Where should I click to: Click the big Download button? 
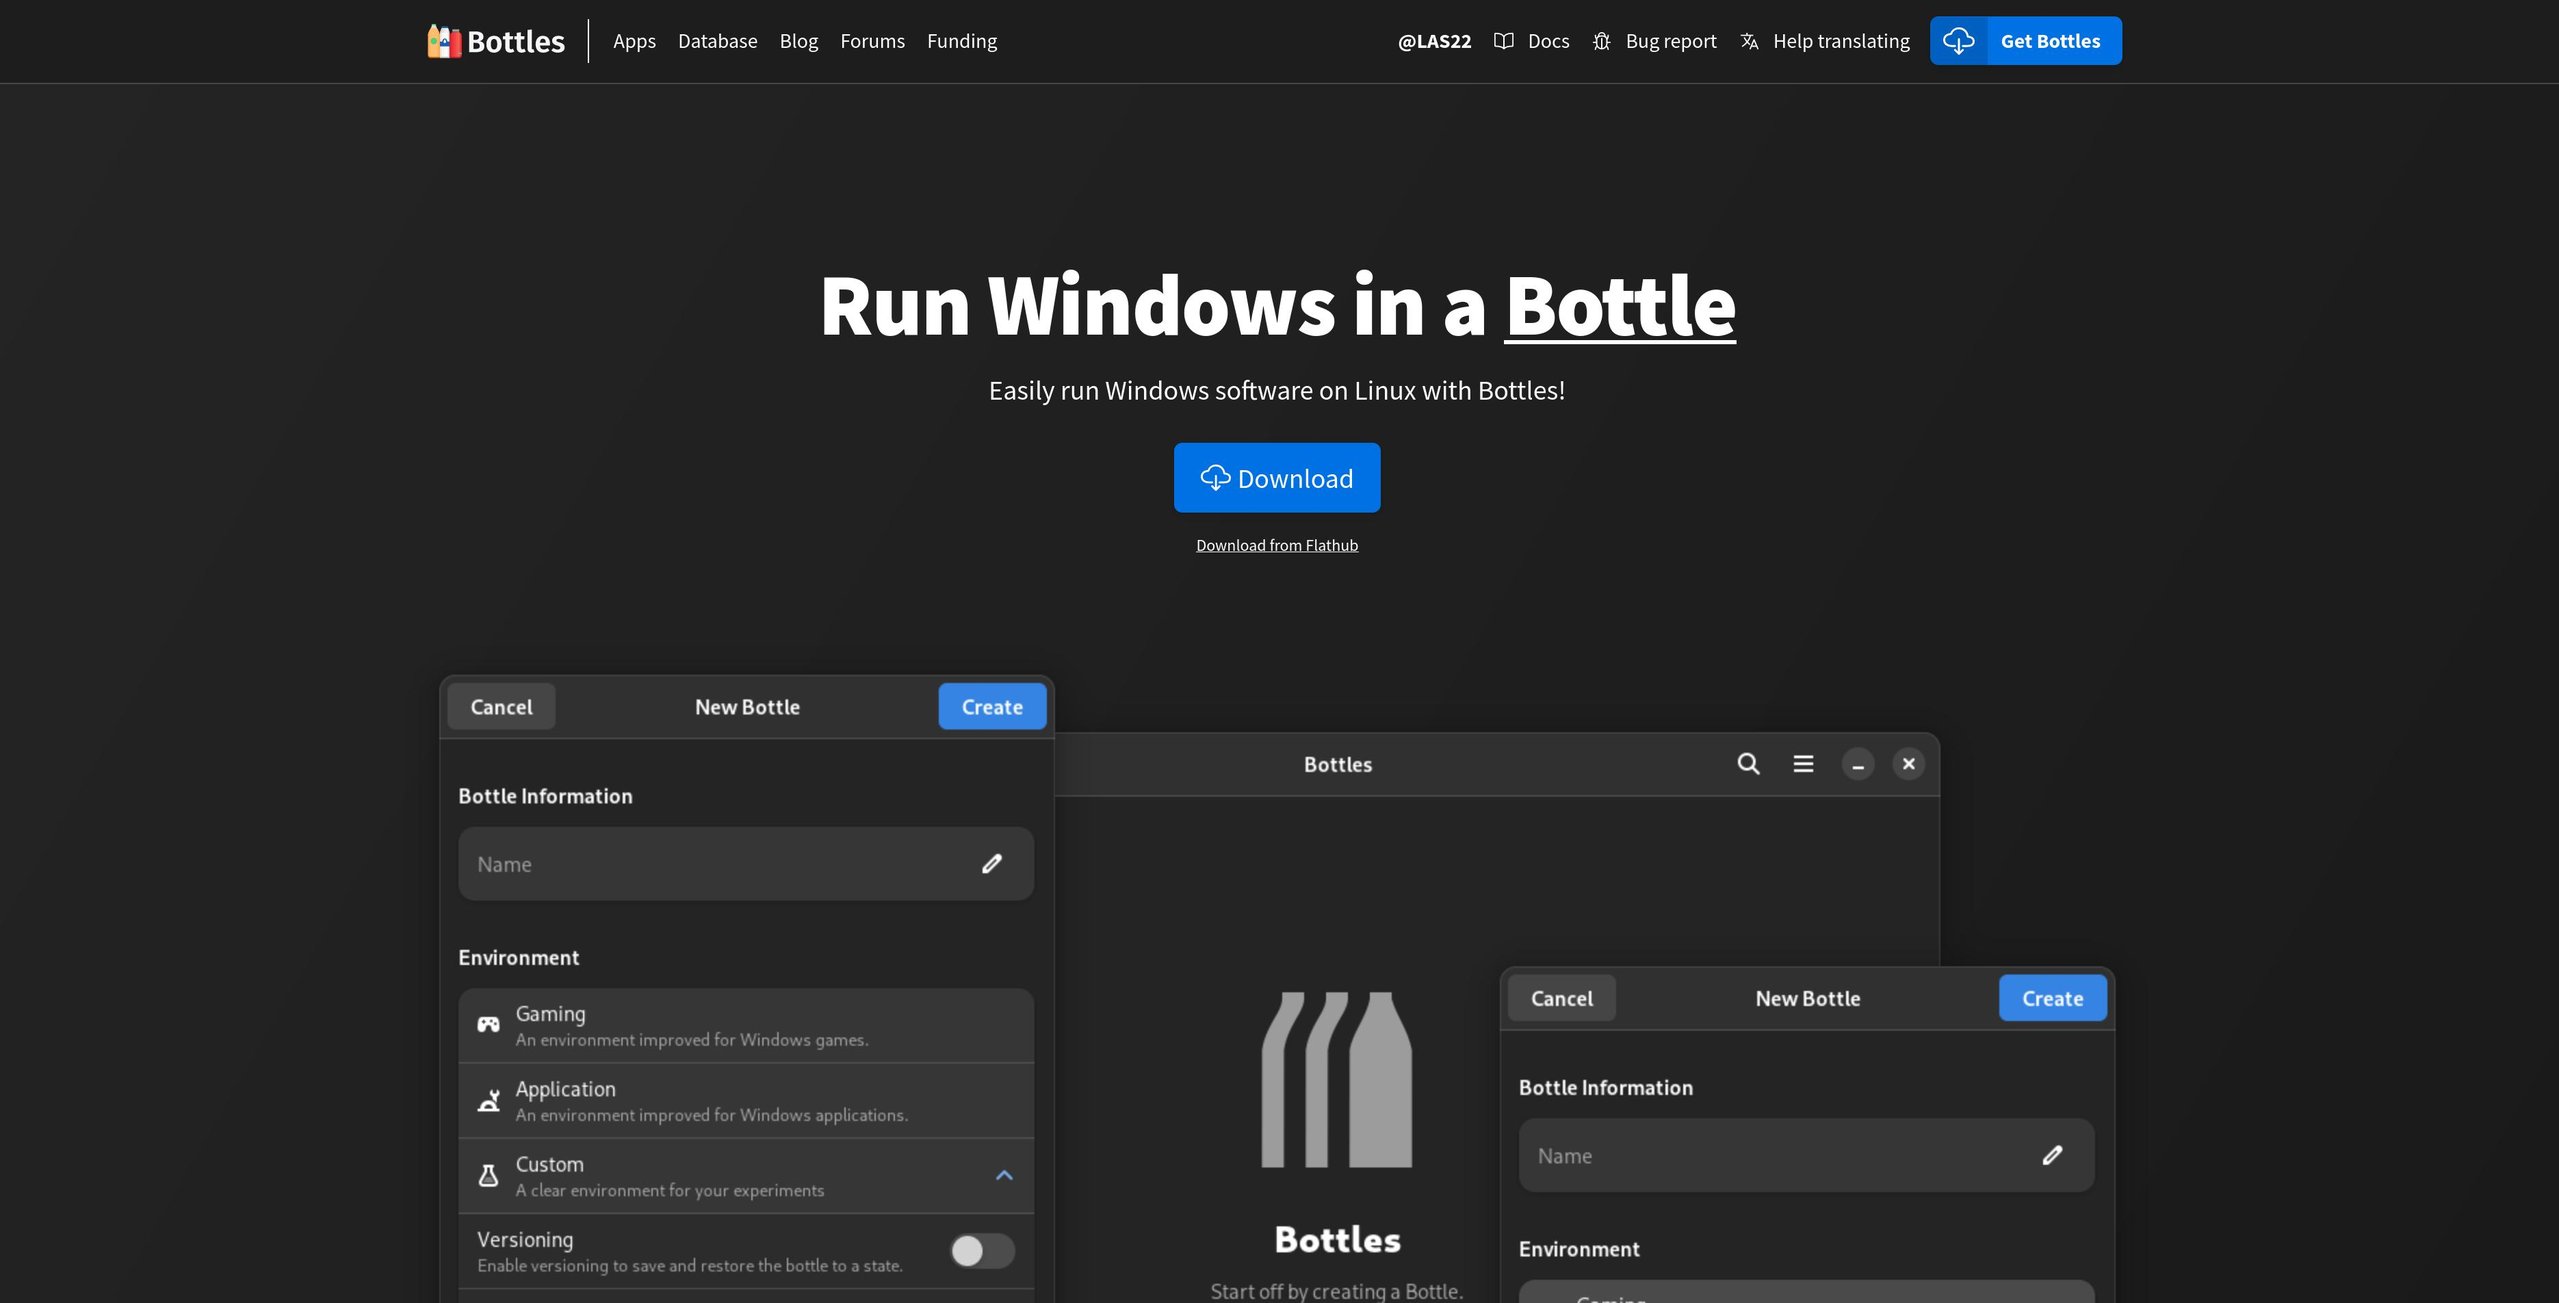(1277, 478)
